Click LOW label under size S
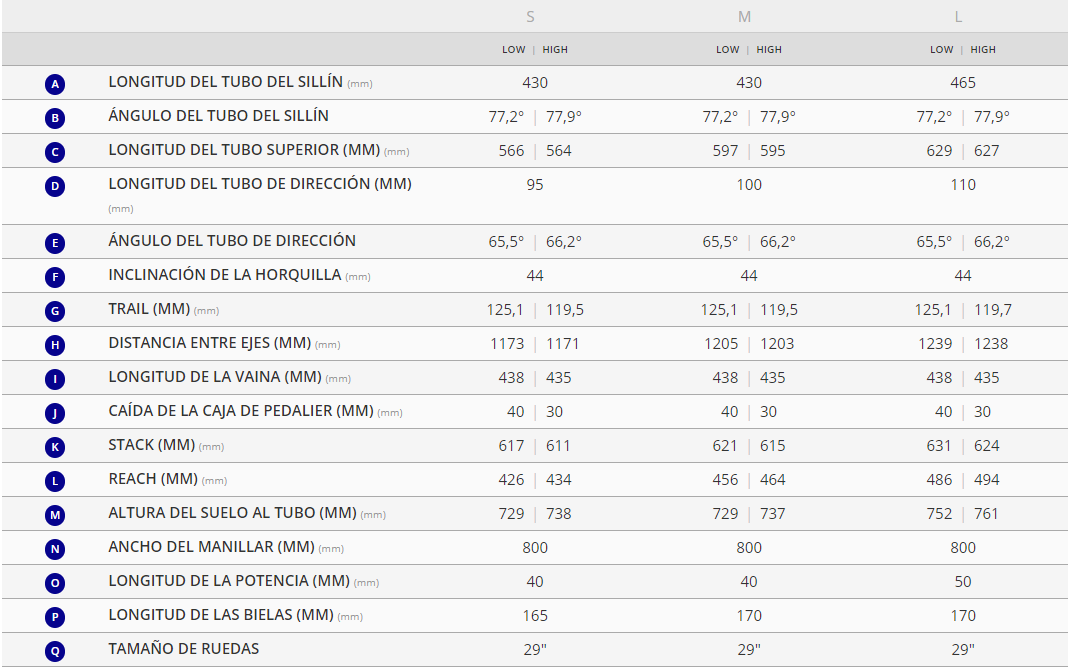The width and height of the screenshot is (1068, 668). [x=513, y=50]
